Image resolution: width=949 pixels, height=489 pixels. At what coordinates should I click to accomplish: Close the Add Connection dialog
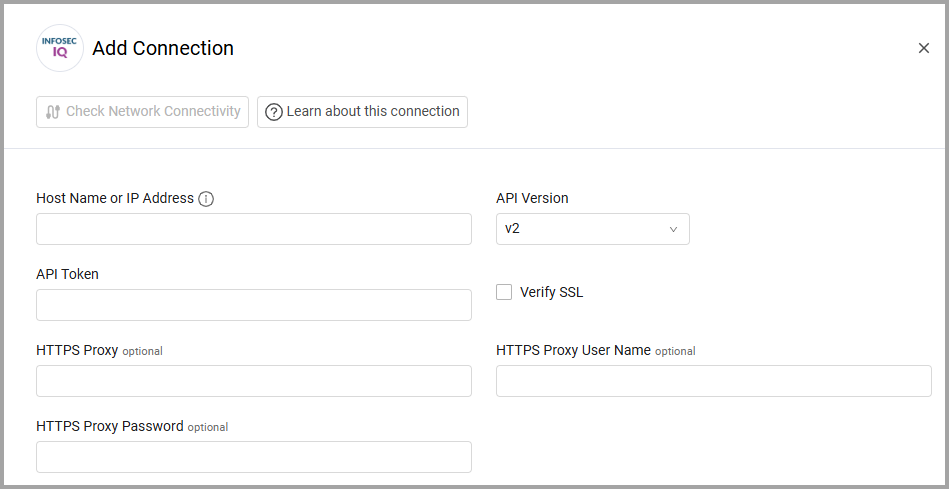click(x=923, y=48)
